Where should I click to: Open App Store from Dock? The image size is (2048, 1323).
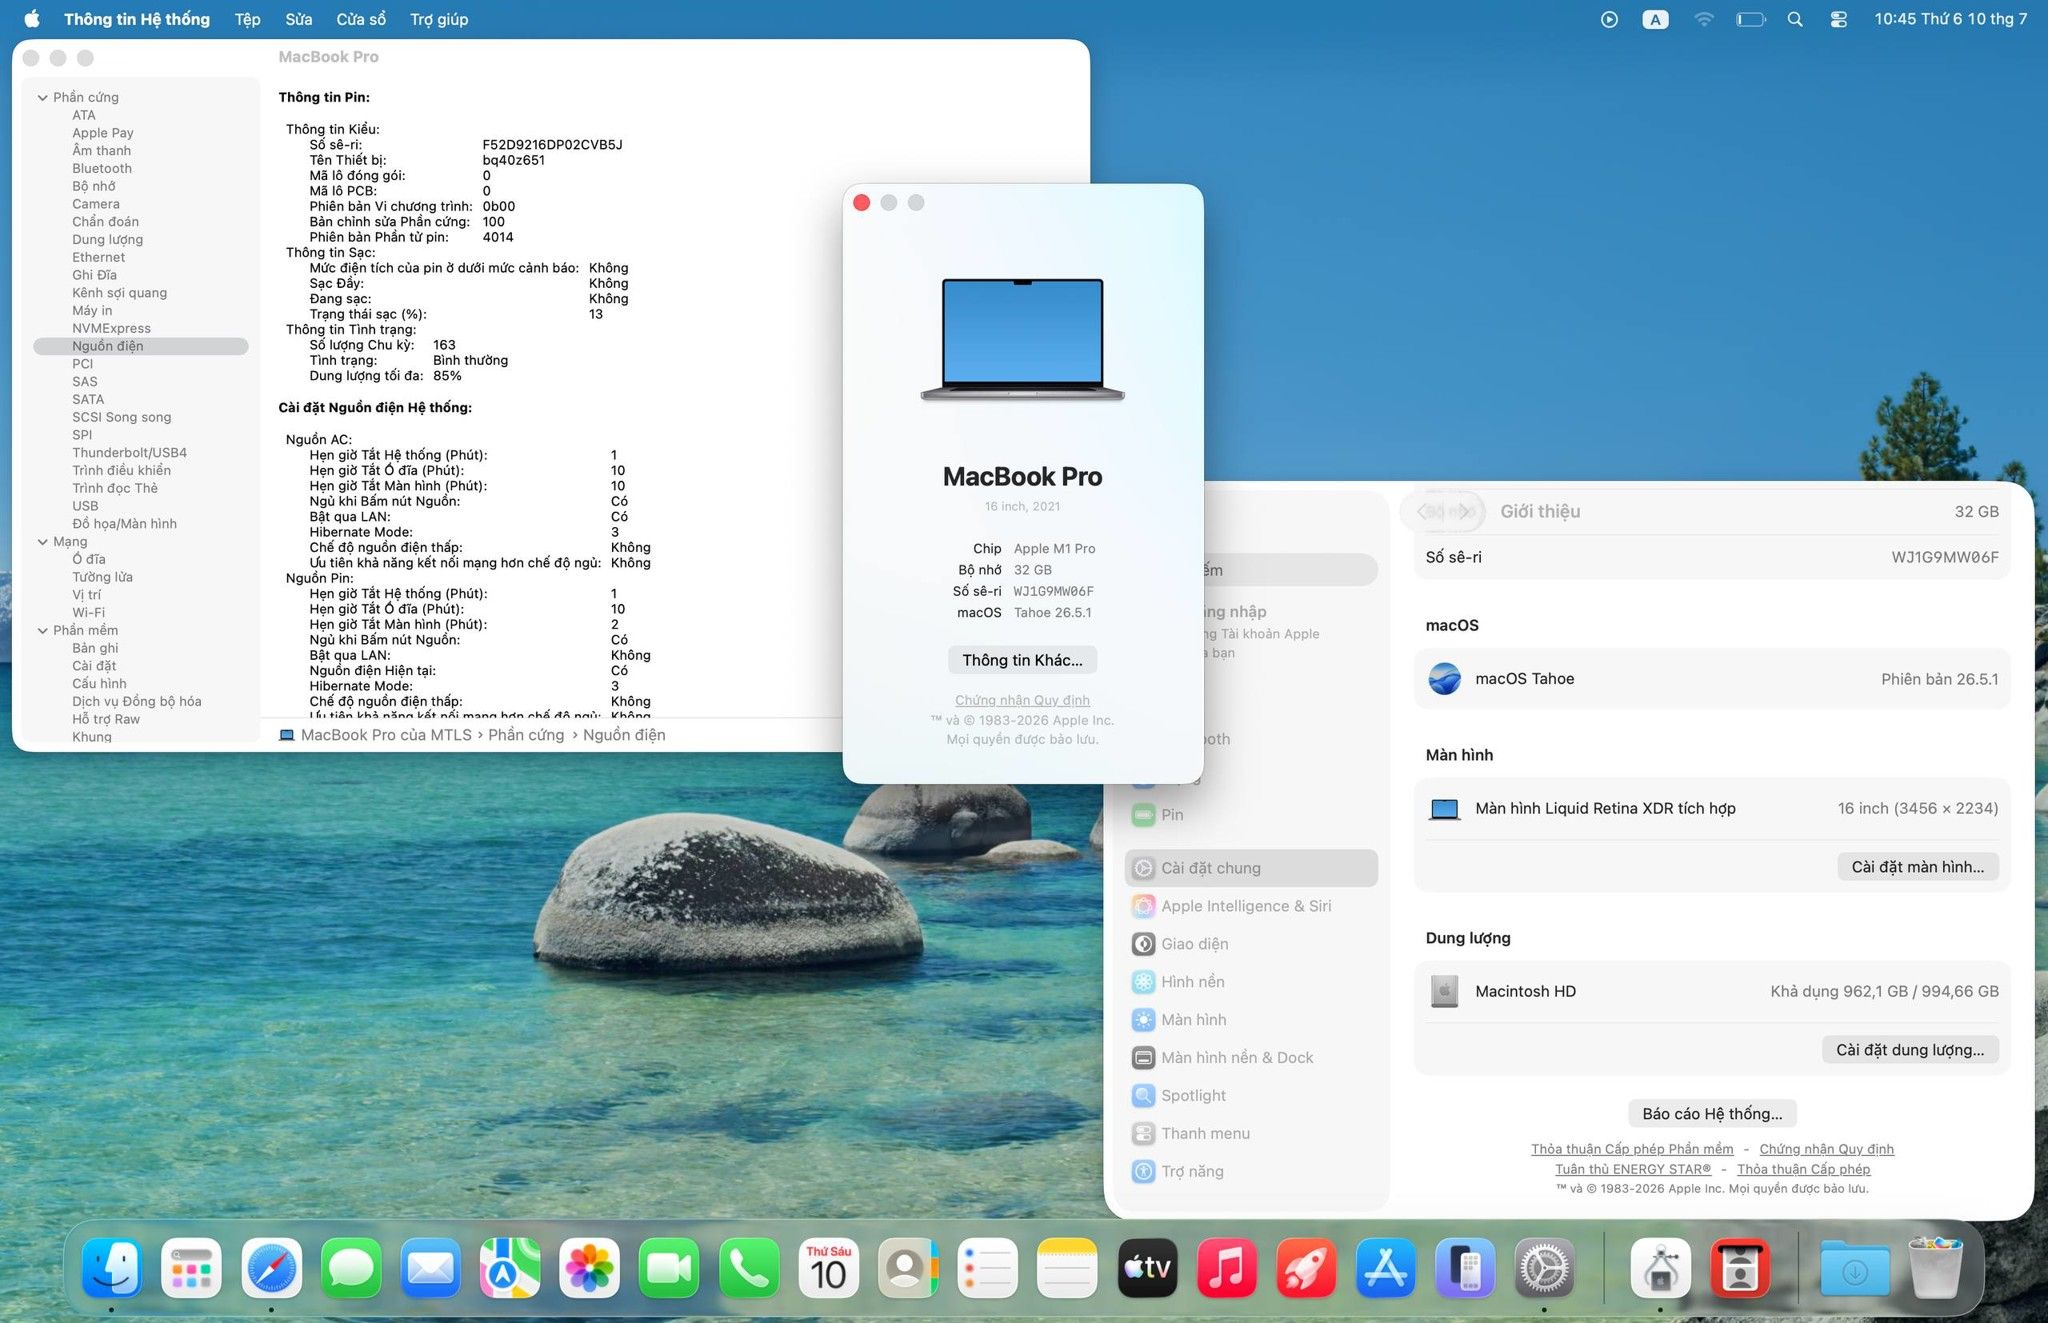1385,1268
